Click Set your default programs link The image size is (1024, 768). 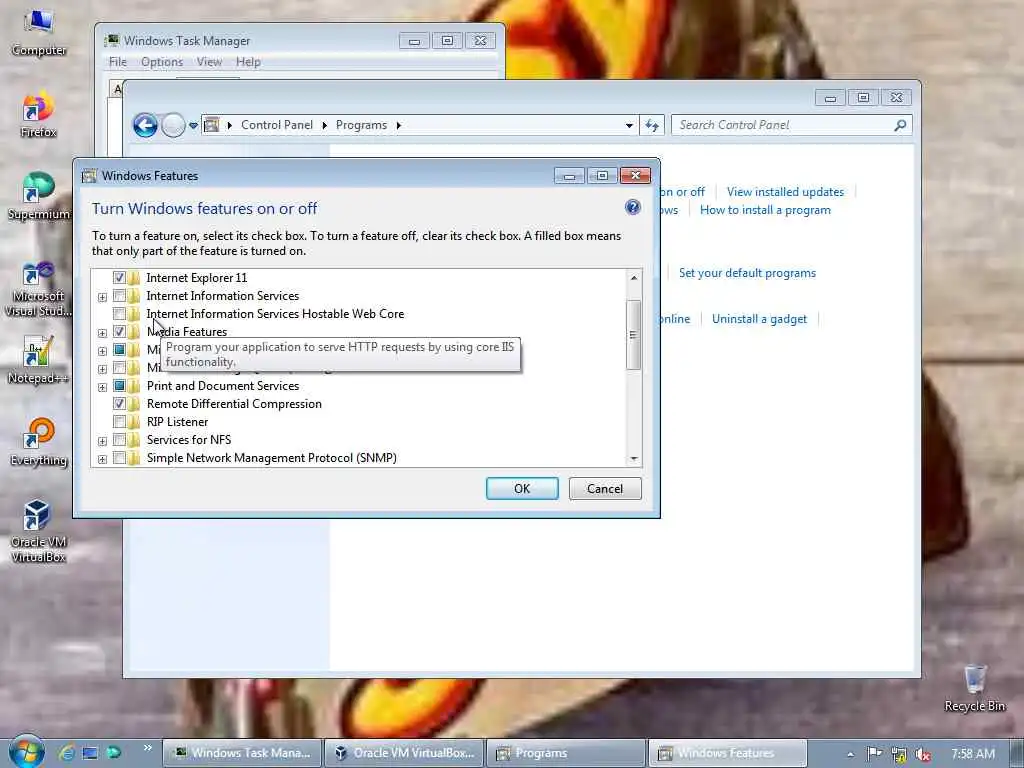click(x=747, y=273)
